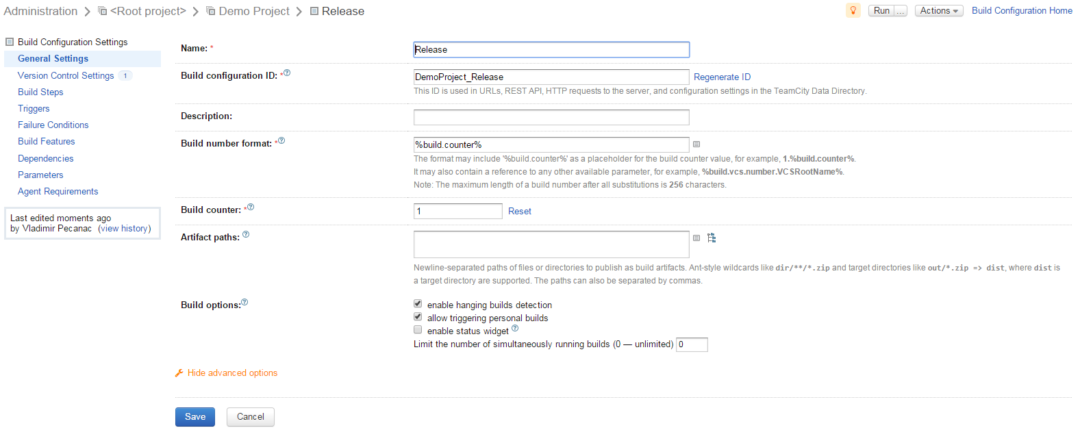Click the orange lightbulb investigation icon
1080x441 pixels.
(854, 11)
